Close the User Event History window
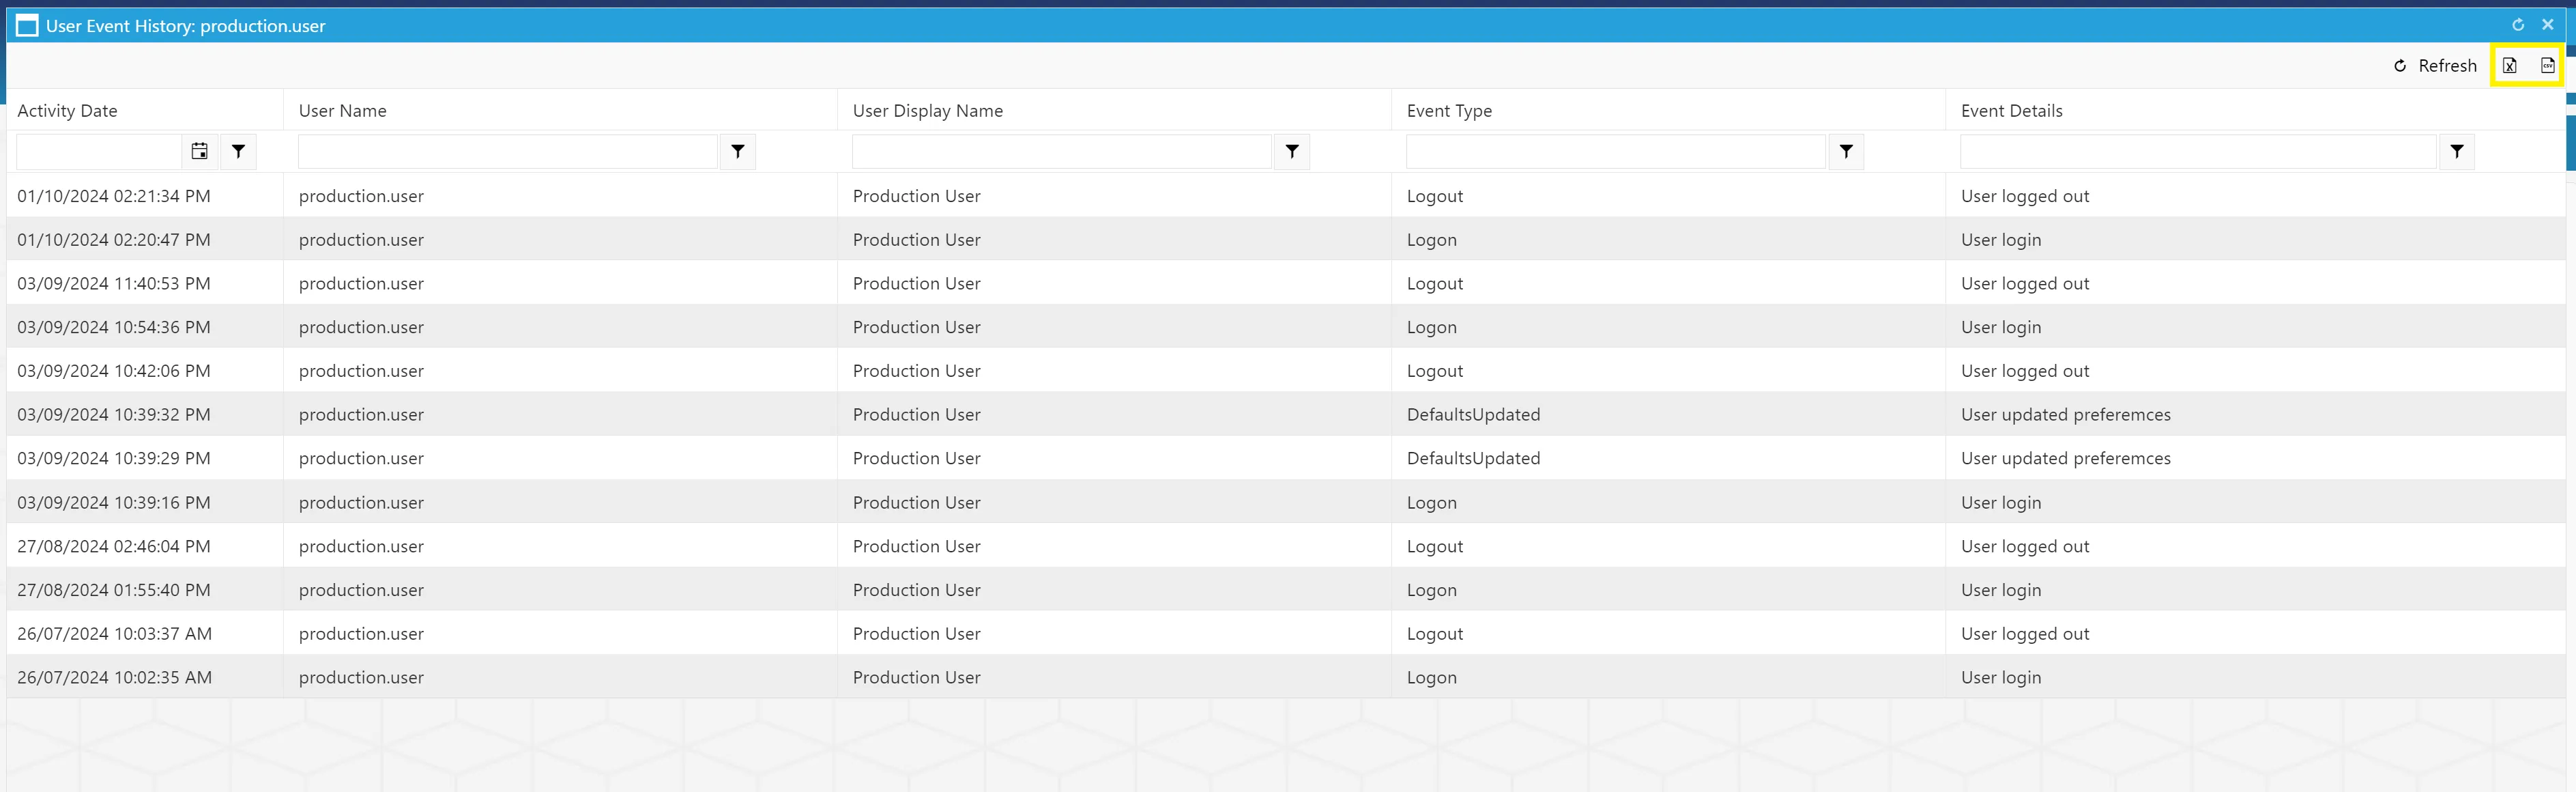2576x792 pixels. (2547, 25)
